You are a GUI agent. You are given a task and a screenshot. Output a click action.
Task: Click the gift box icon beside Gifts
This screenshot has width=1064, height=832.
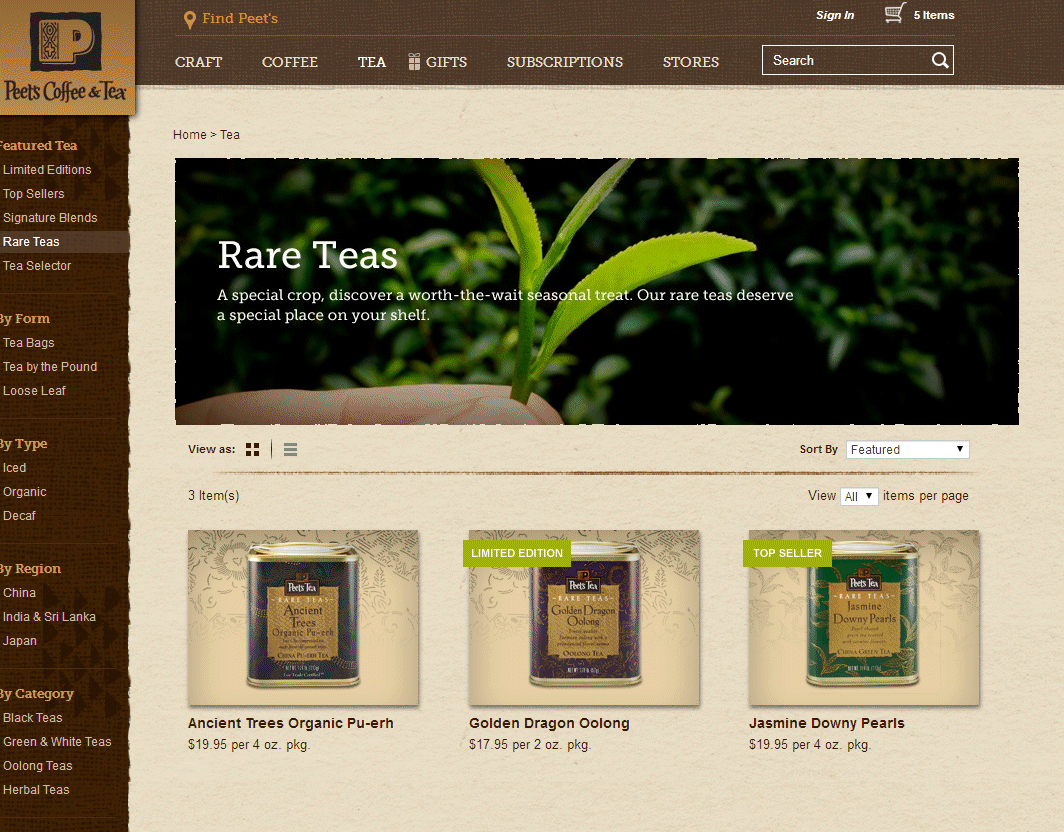414,62
